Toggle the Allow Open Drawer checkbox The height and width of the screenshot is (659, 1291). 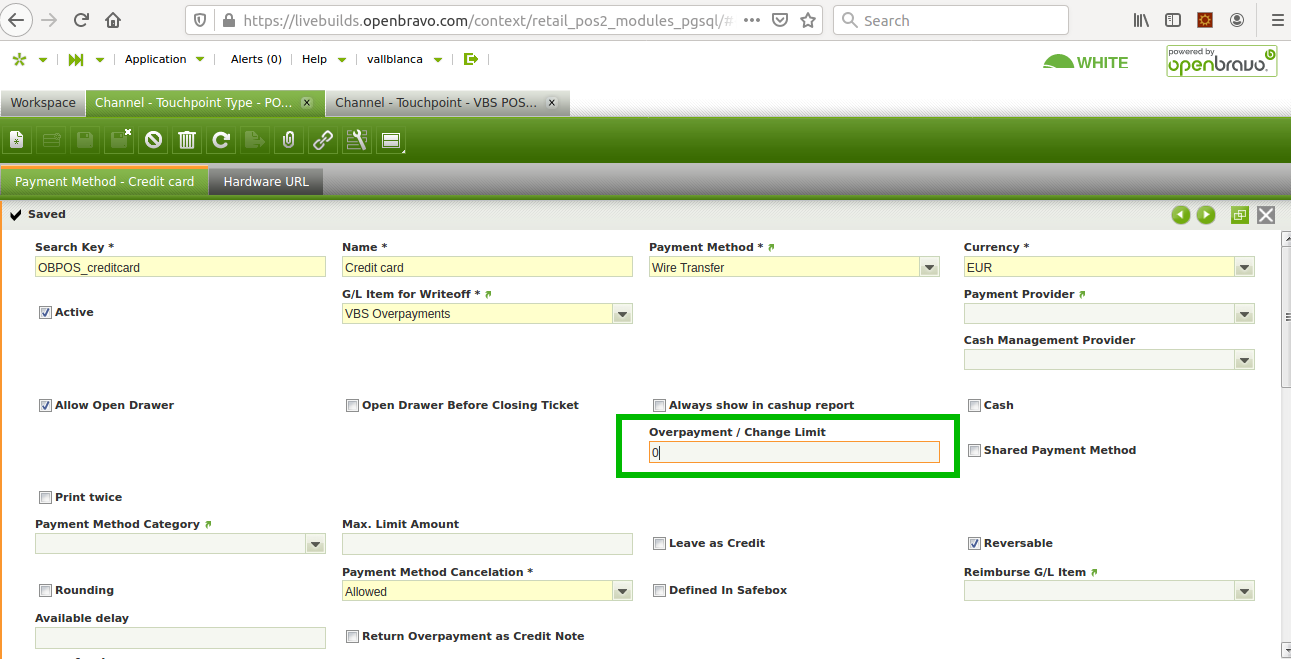45,406
